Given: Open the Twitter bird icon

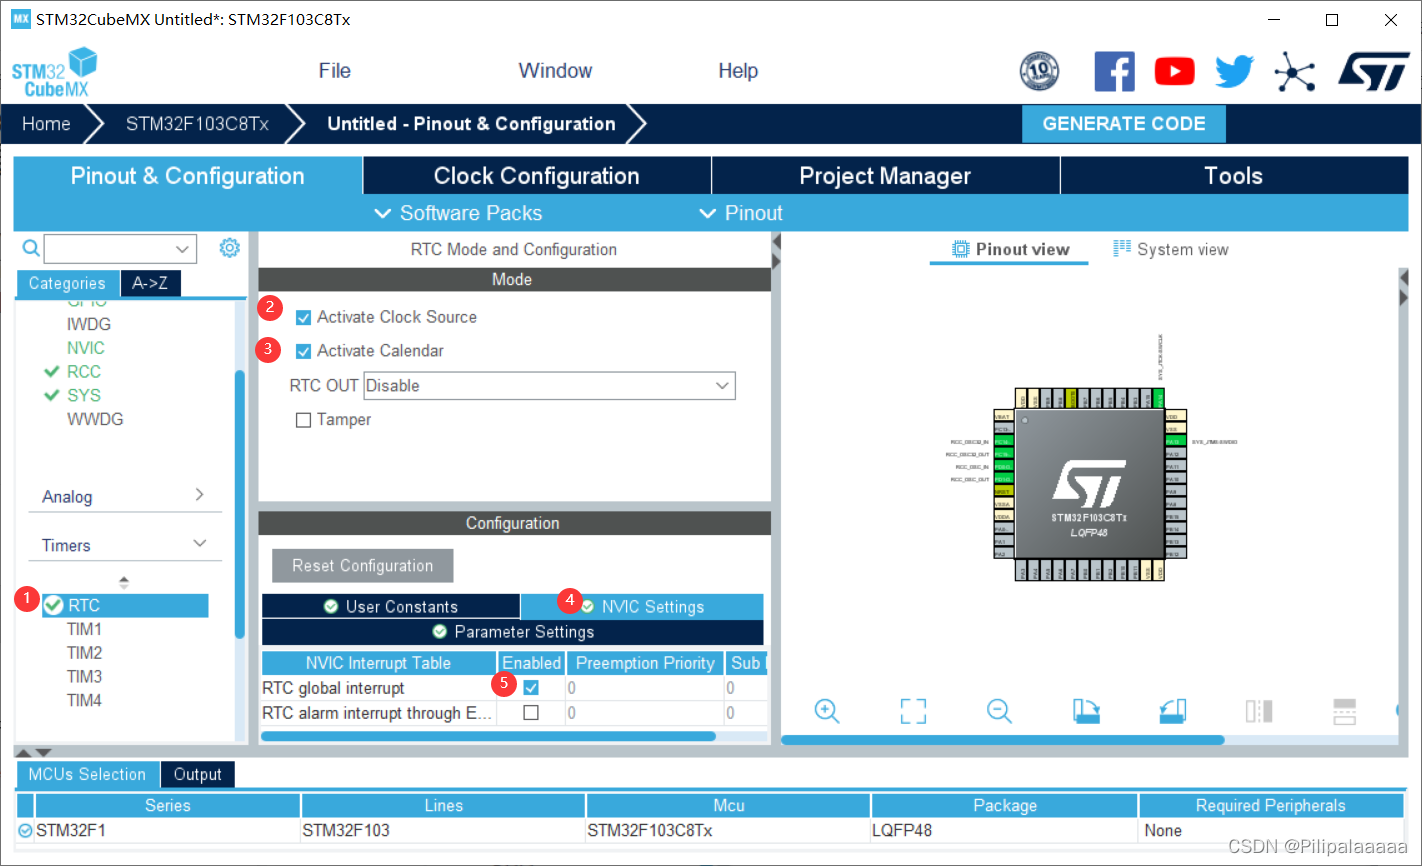Looking at the screenshot, I should point(1234,71).
